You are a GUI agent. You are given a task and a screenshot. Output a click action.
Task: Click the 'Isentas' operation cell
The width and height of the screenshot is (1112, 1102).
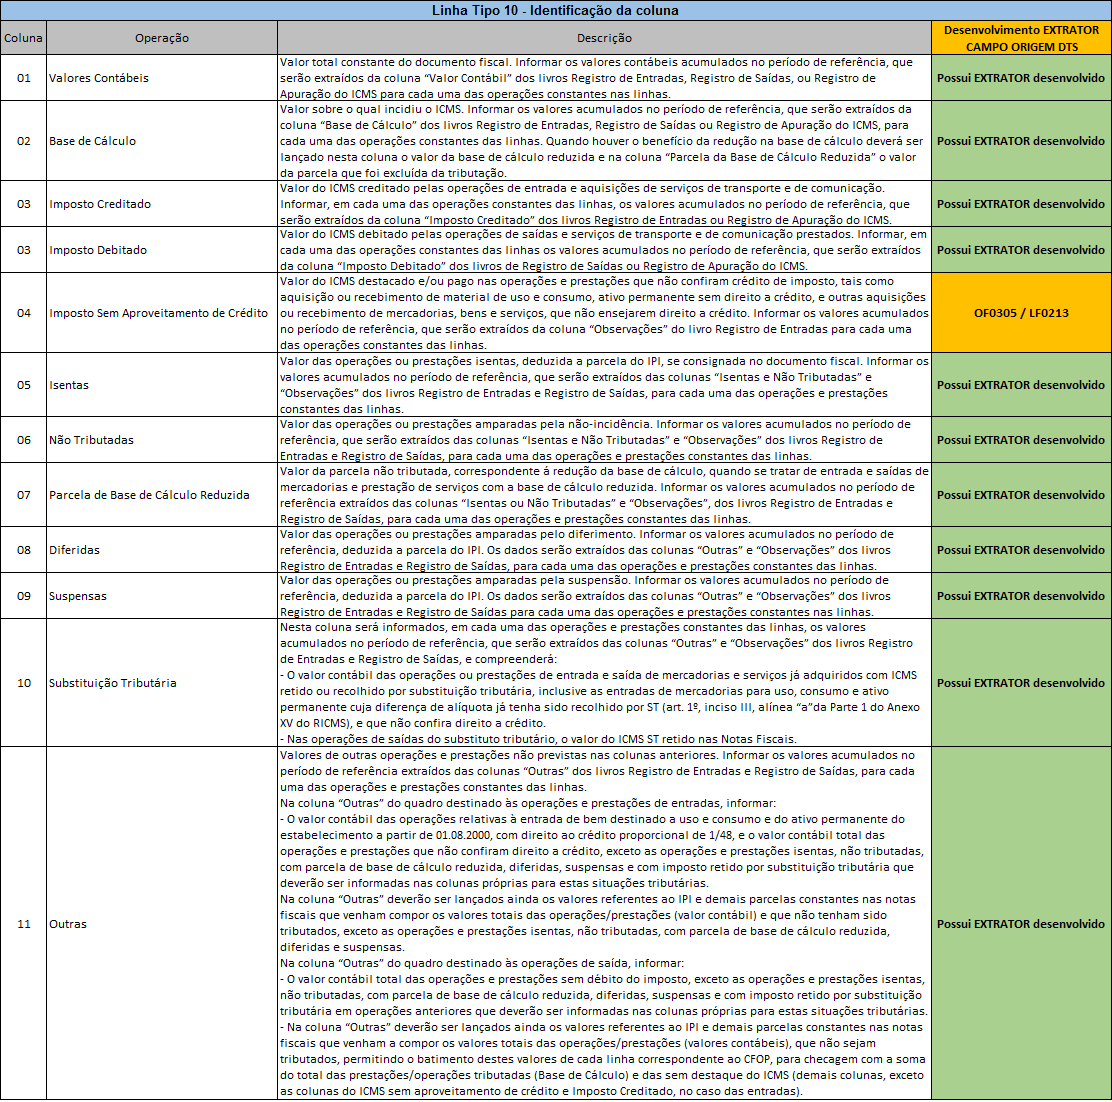tap(162, 385)
